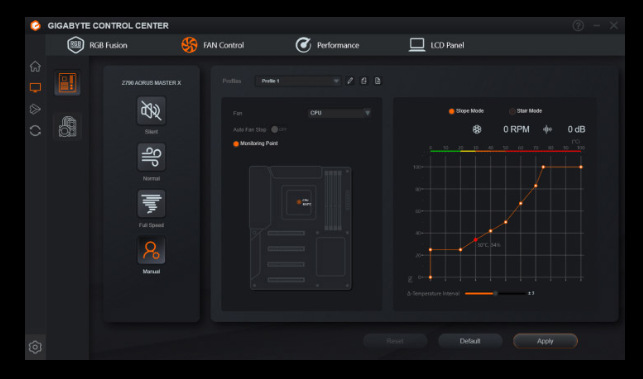643x379 pixels.
Task: Click the Temperature Interval slider handle
Action: tap(495, 293)
